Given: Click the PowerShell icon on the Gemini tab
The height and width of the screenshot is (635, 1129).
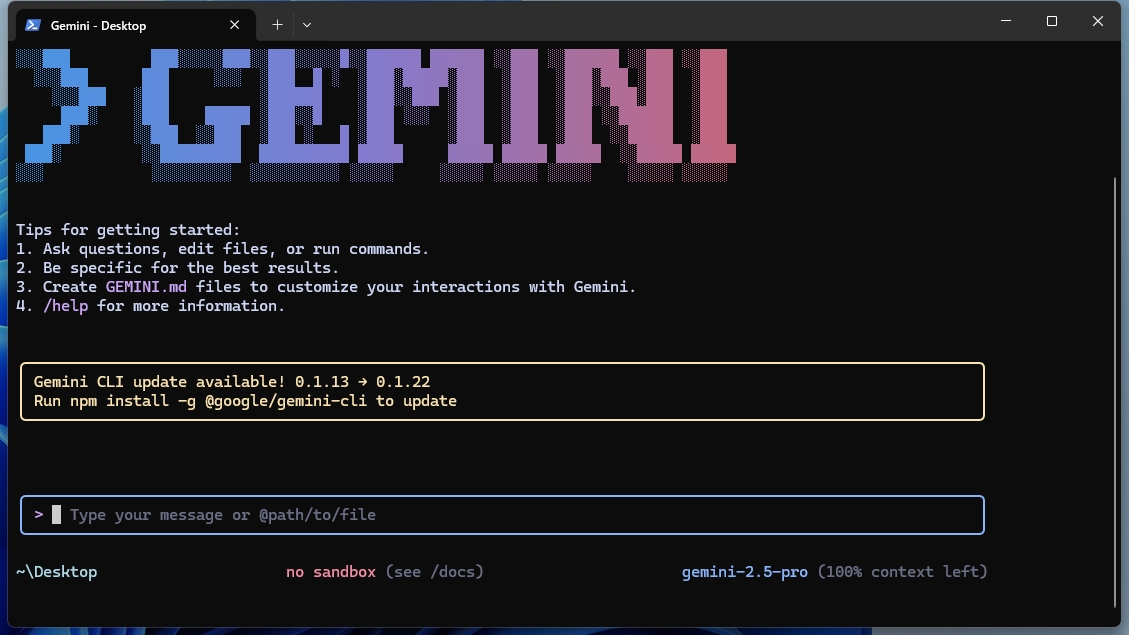Looking at the screenshot, I should (x=35, y=24).
